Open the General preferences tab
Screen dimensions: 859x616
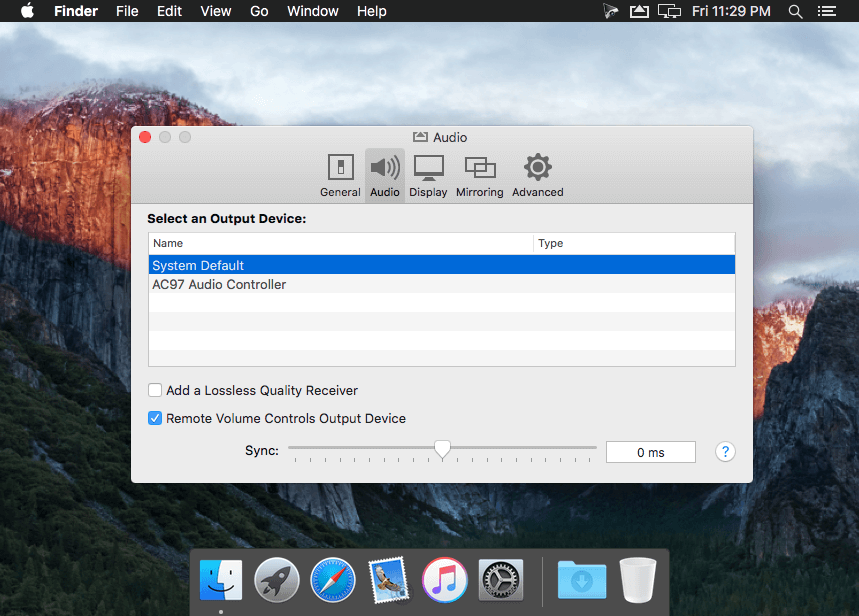tap(340, 175)
